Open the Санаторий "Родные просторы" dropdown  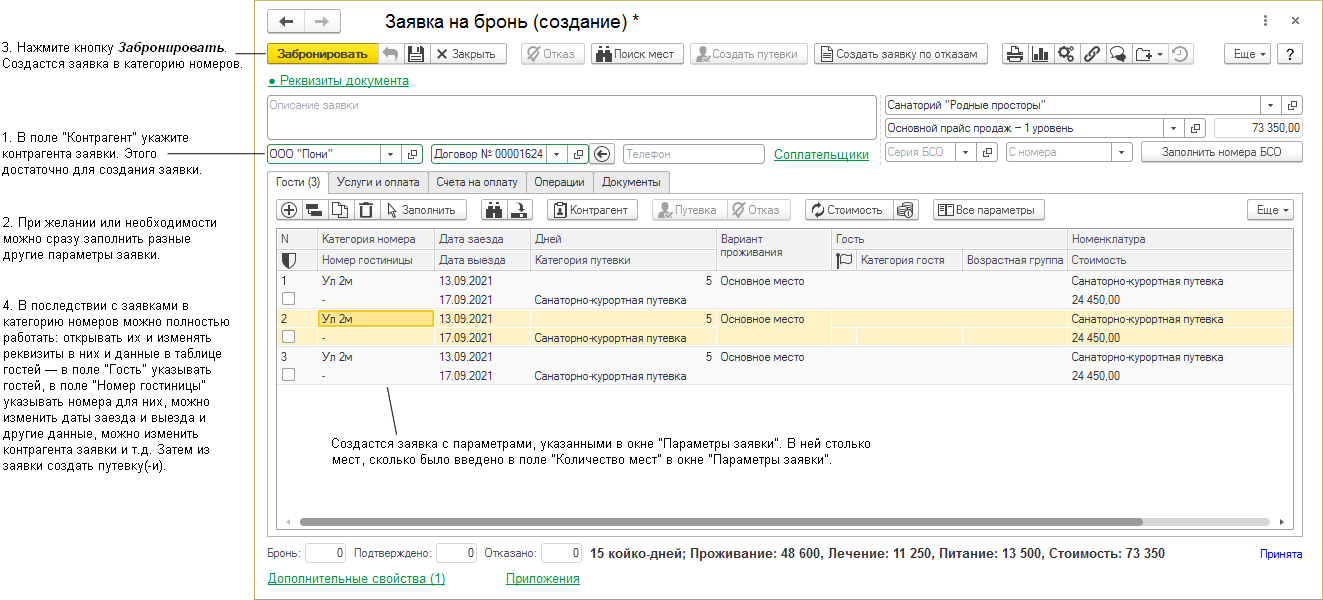click(1270, 105)
